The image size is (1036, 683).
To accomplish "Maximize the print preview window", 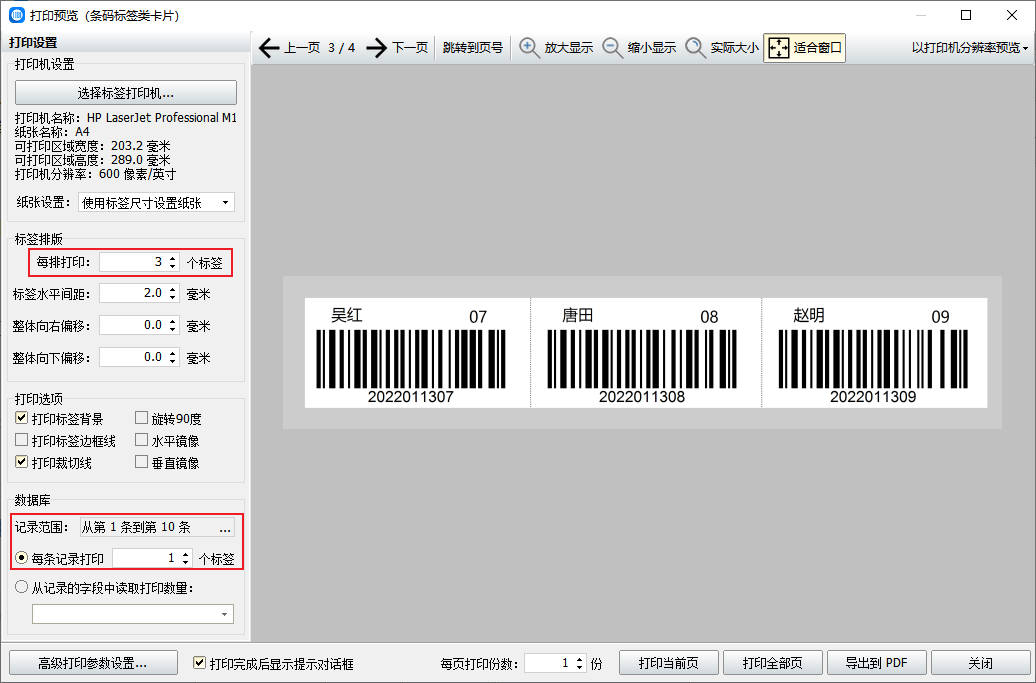I will coord(966,15).
